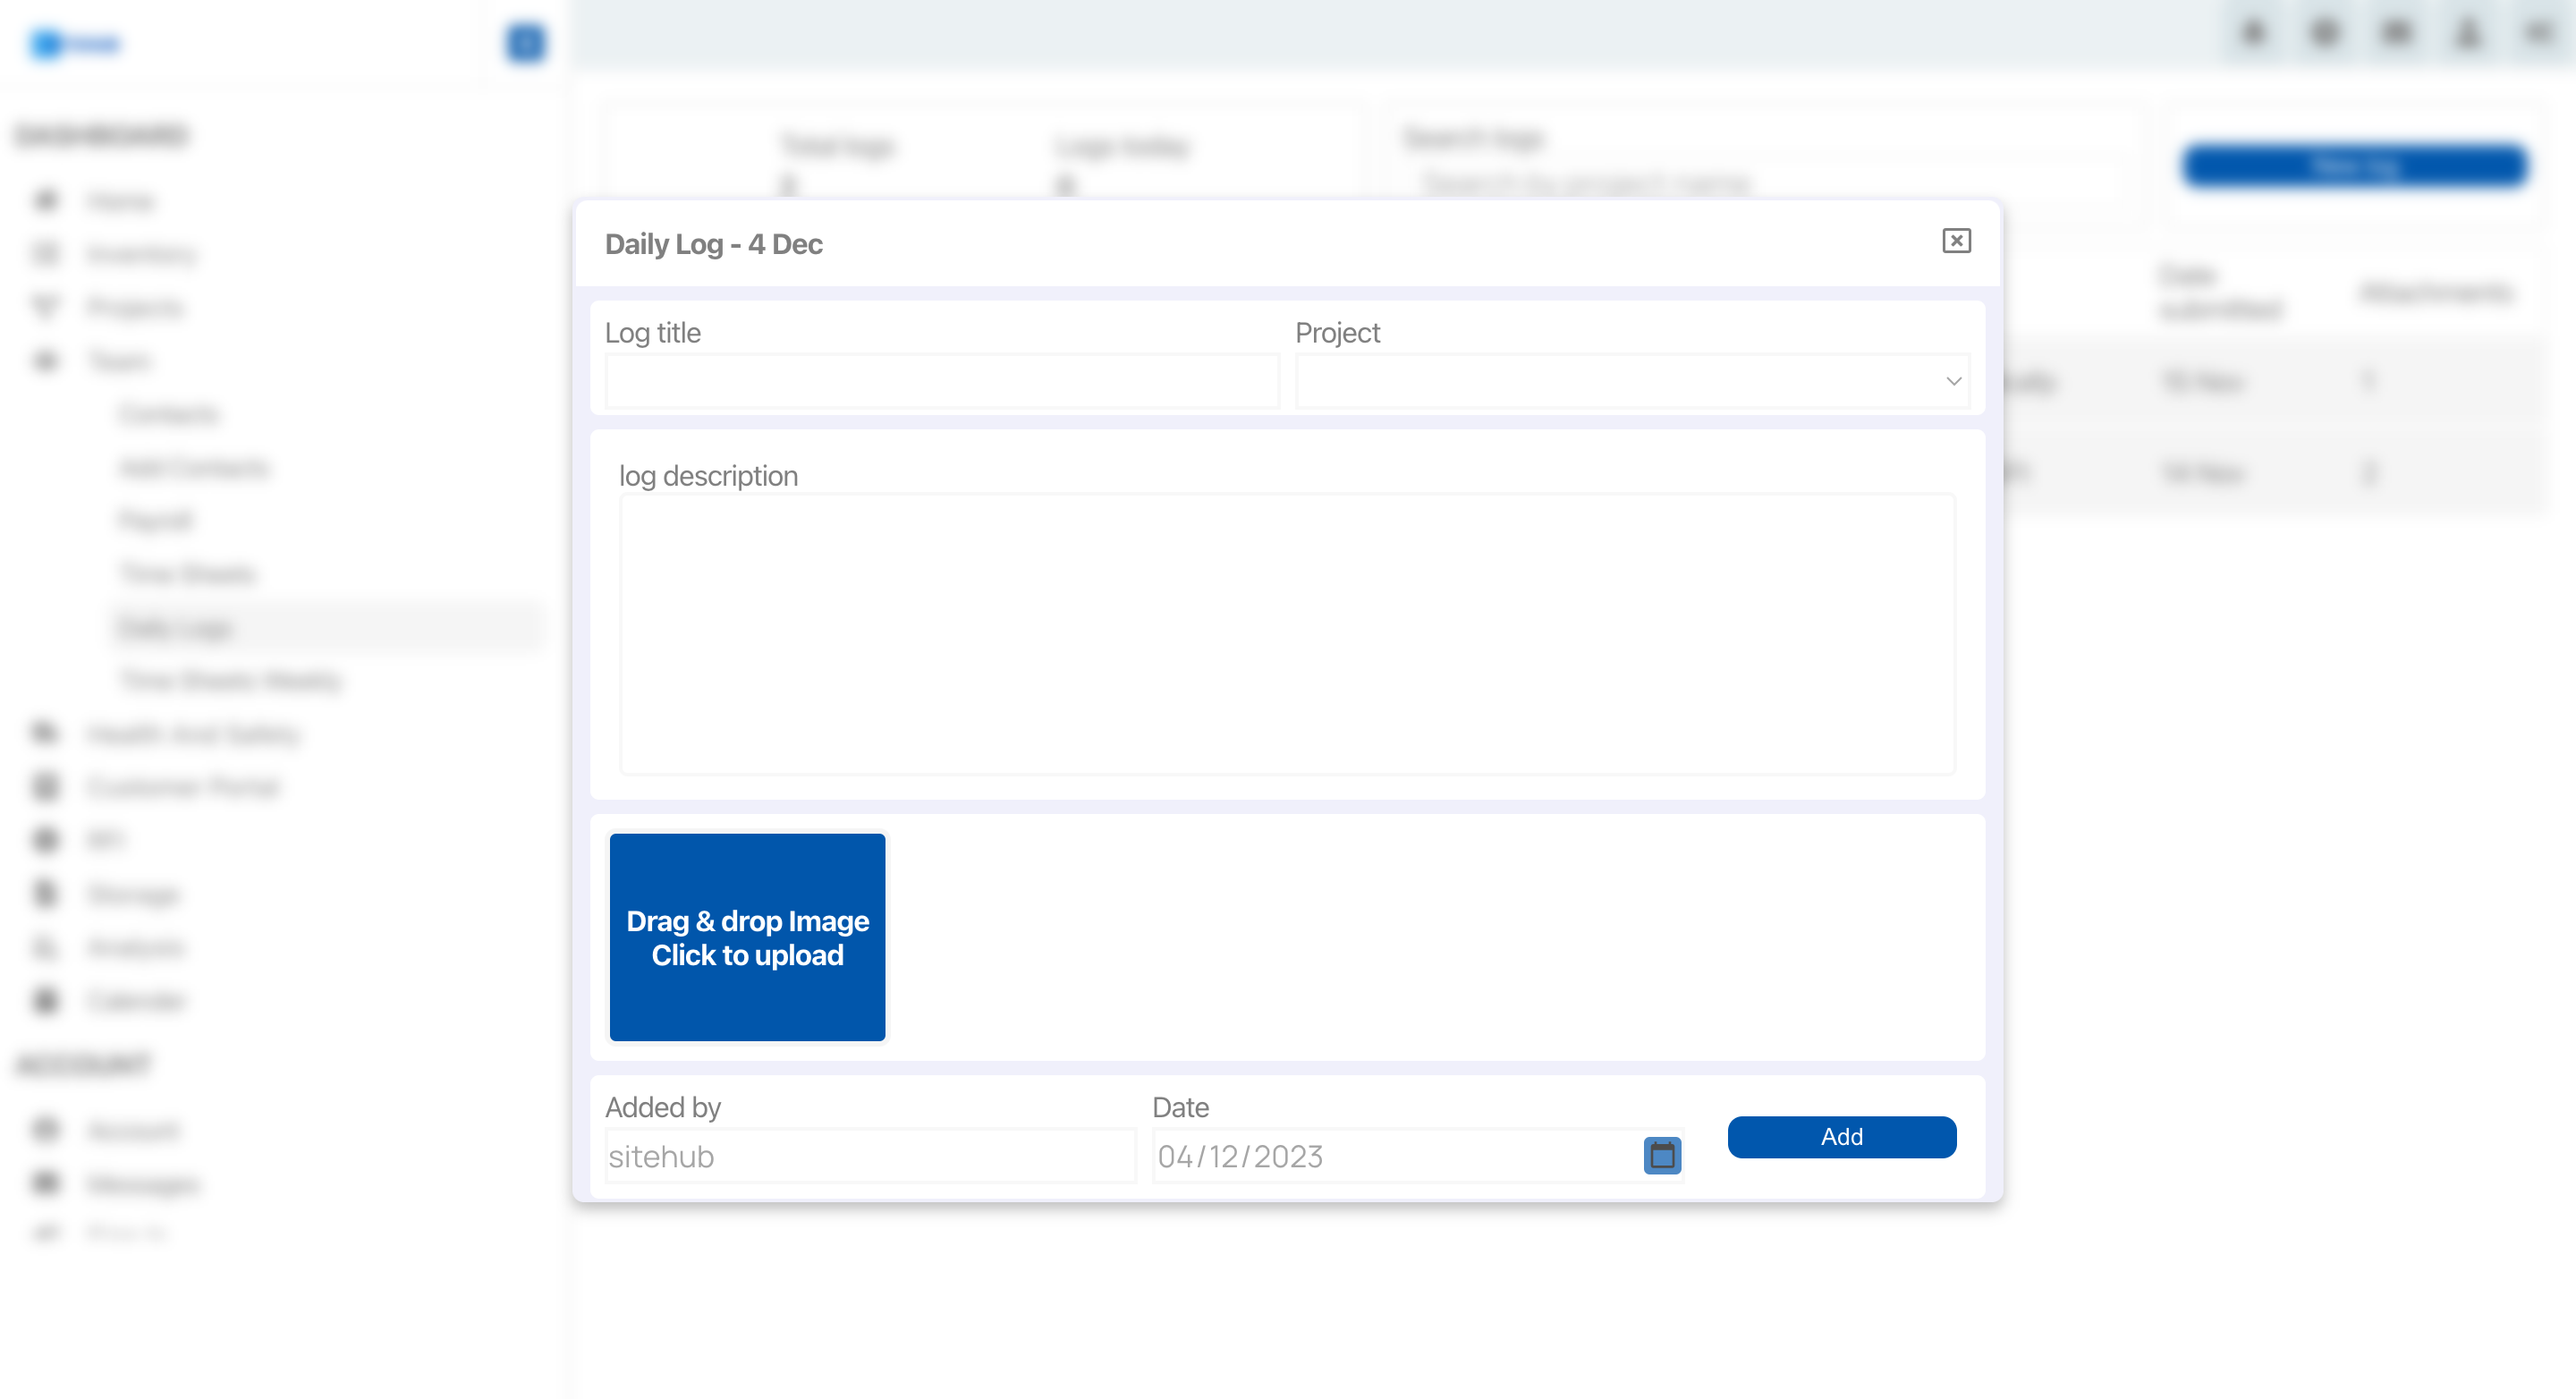This screenshot has height=1399, width=2576.
Task: Click the 'Added by' label text
Action: click(x=663, y=1107)
